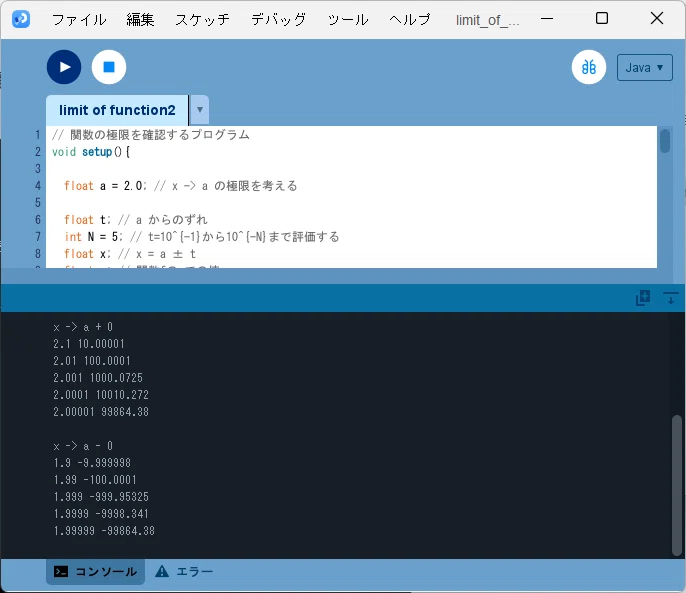The image size is (686, 593).
Task: Click the collapse console panel icon
Action: (x=670, y=298)
